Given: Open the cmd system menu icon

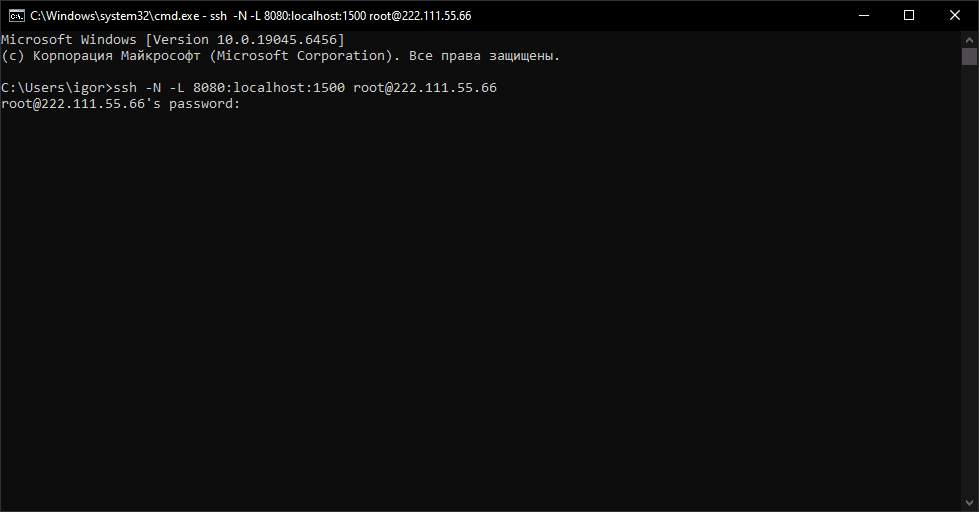Looking at the screenshot, I should coord(16,15).
